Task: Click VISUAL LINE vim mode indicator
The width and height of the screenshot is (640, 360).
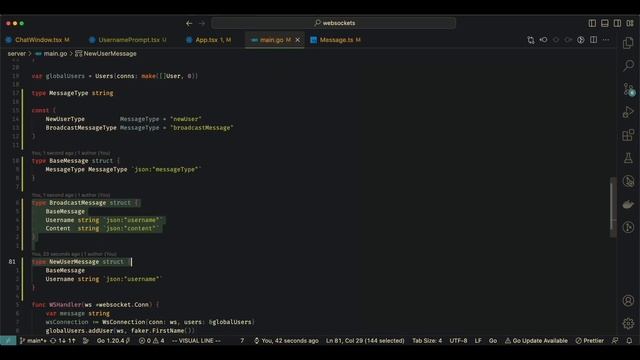Action: (x=196, y=340)
